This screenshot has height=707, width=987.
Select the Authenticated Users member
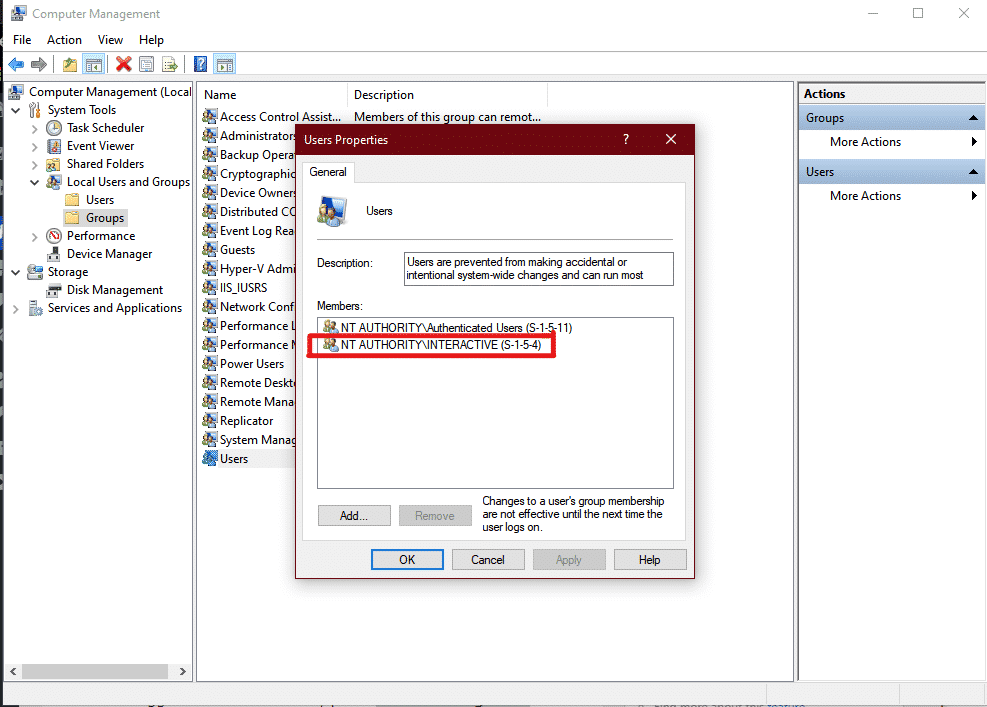pos(447,328)
